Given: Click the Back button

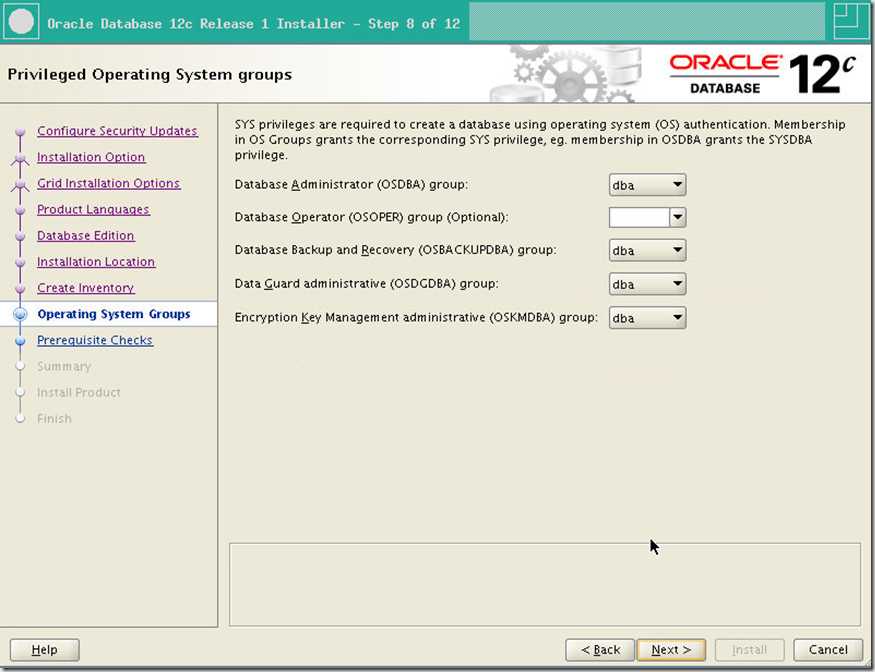Looking at the screenshot, I should click(600, 650).
